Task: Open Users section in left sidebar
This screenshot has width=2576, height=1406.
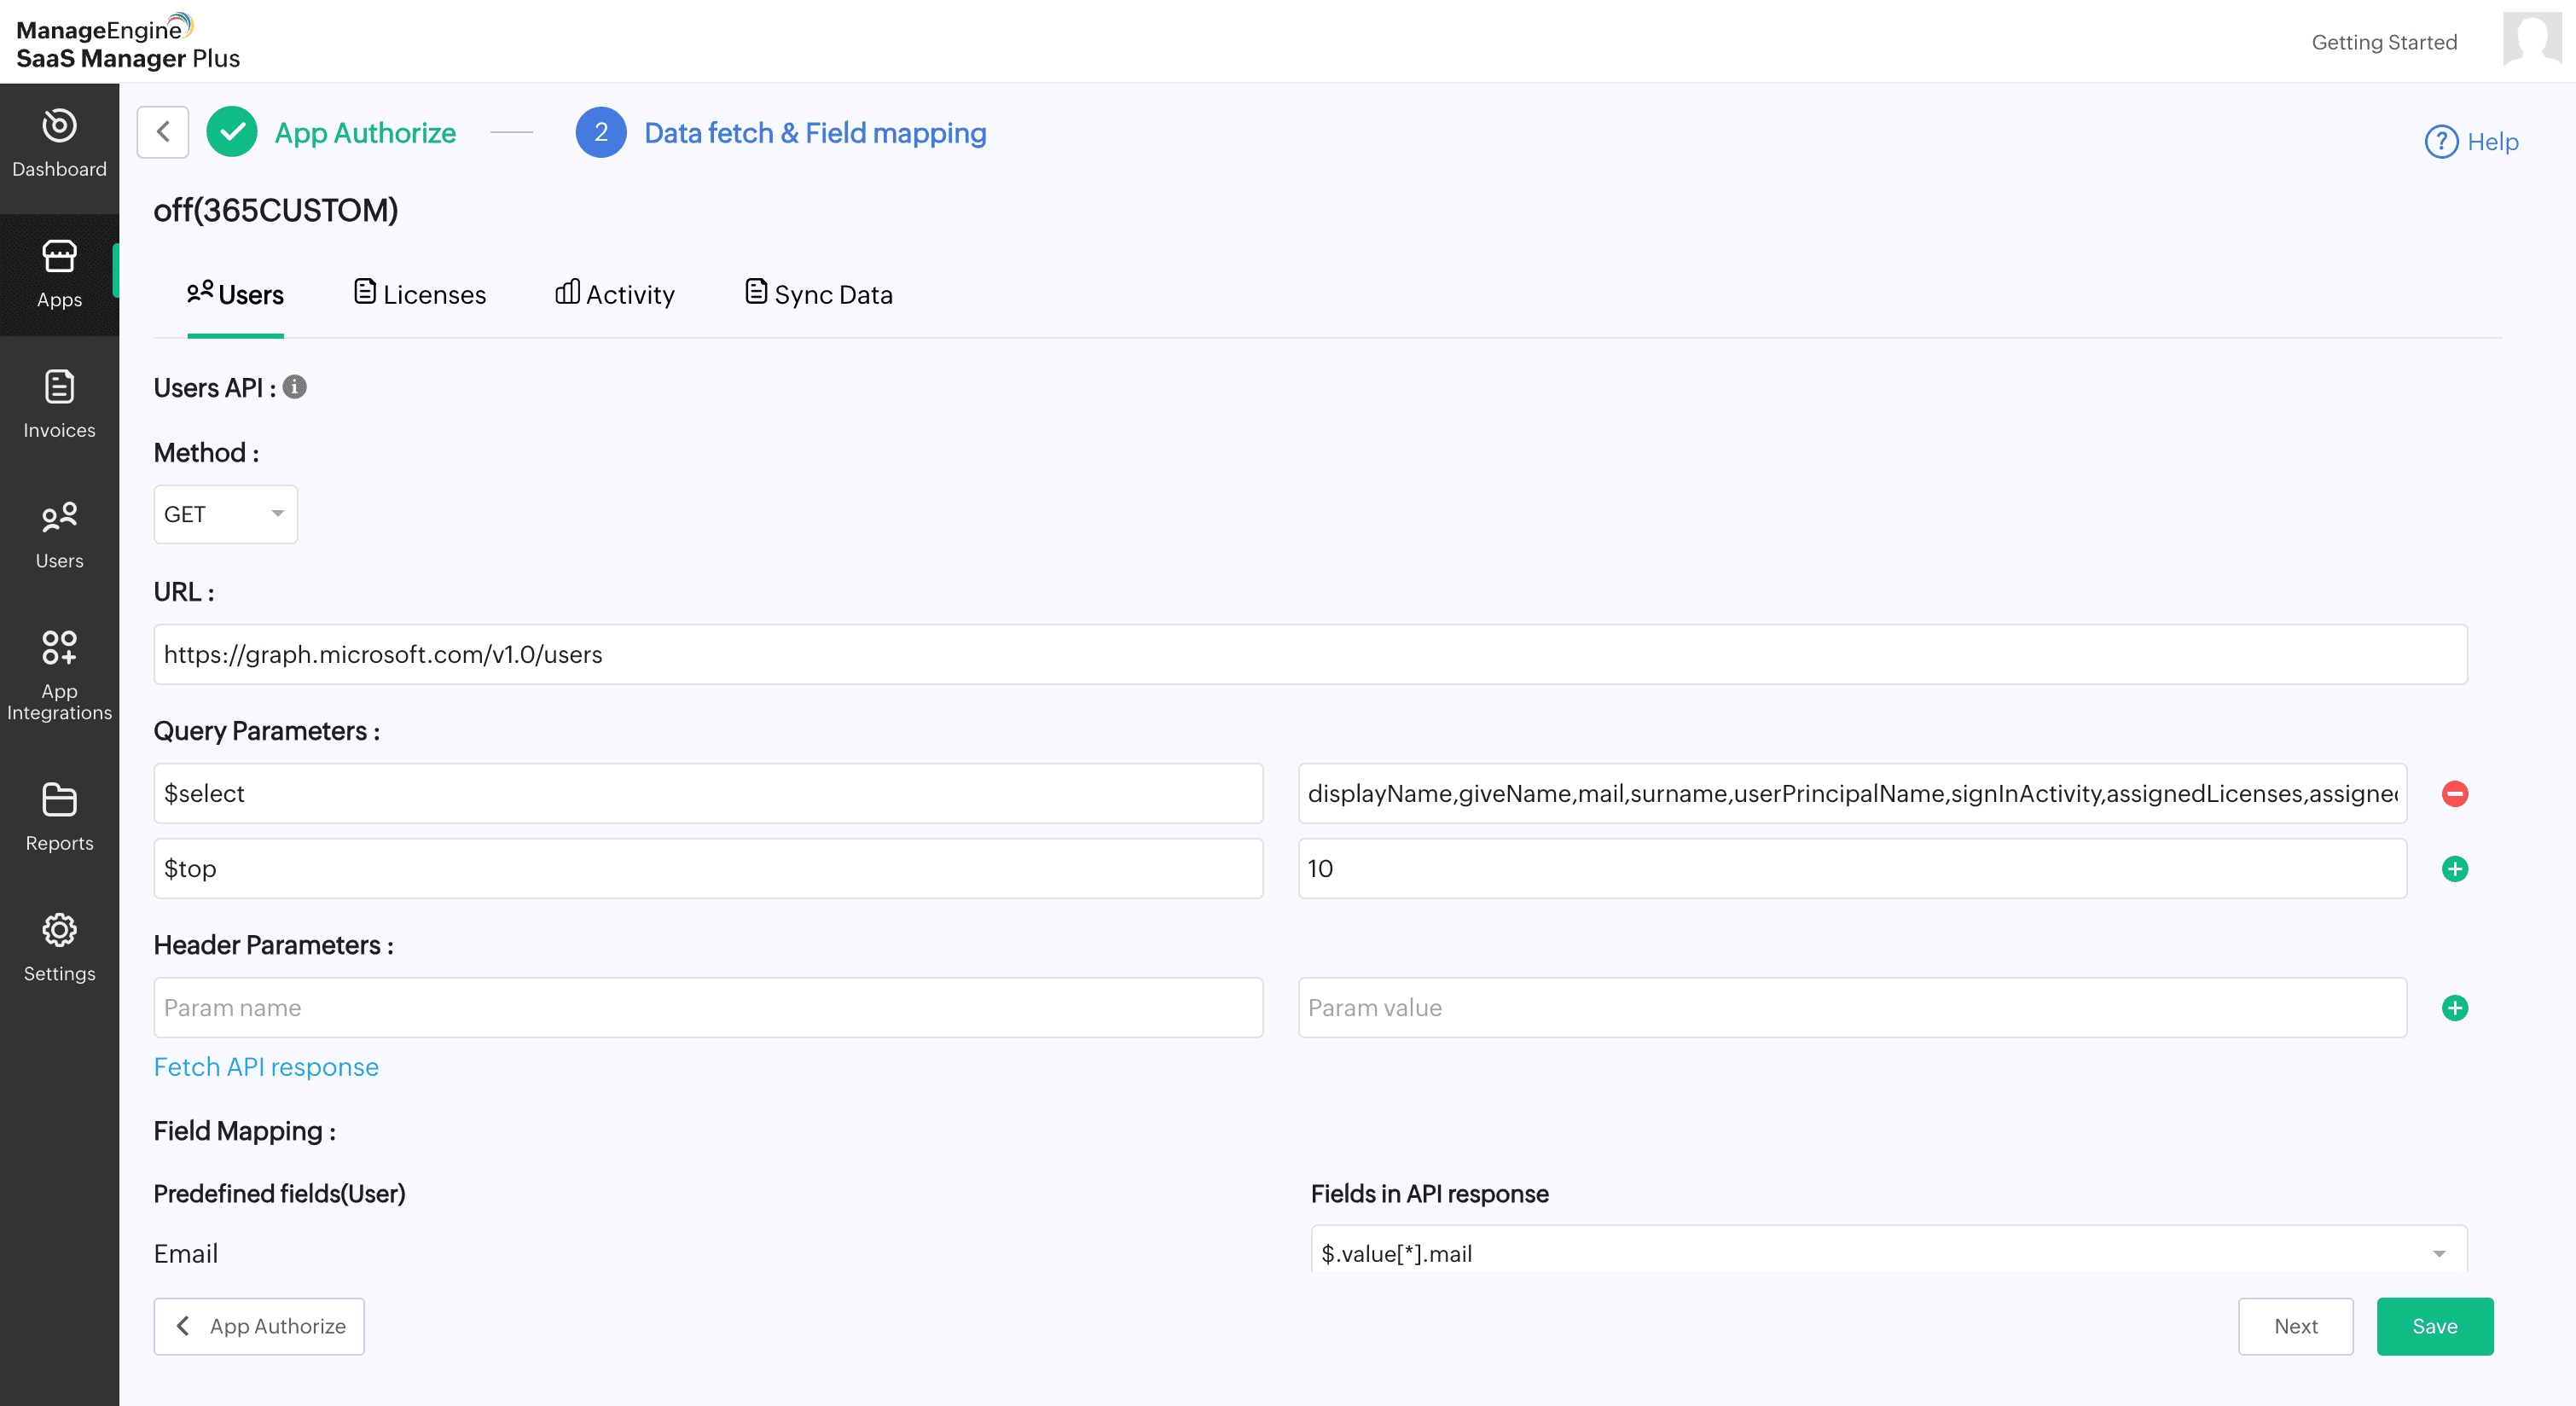Action: tap(59, 535)
